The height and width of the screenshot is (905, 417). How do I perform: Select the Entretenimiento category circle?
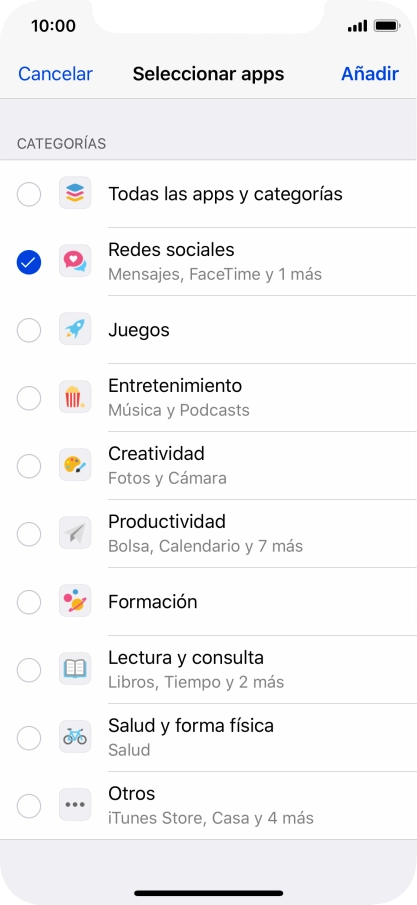pos(29,398)
